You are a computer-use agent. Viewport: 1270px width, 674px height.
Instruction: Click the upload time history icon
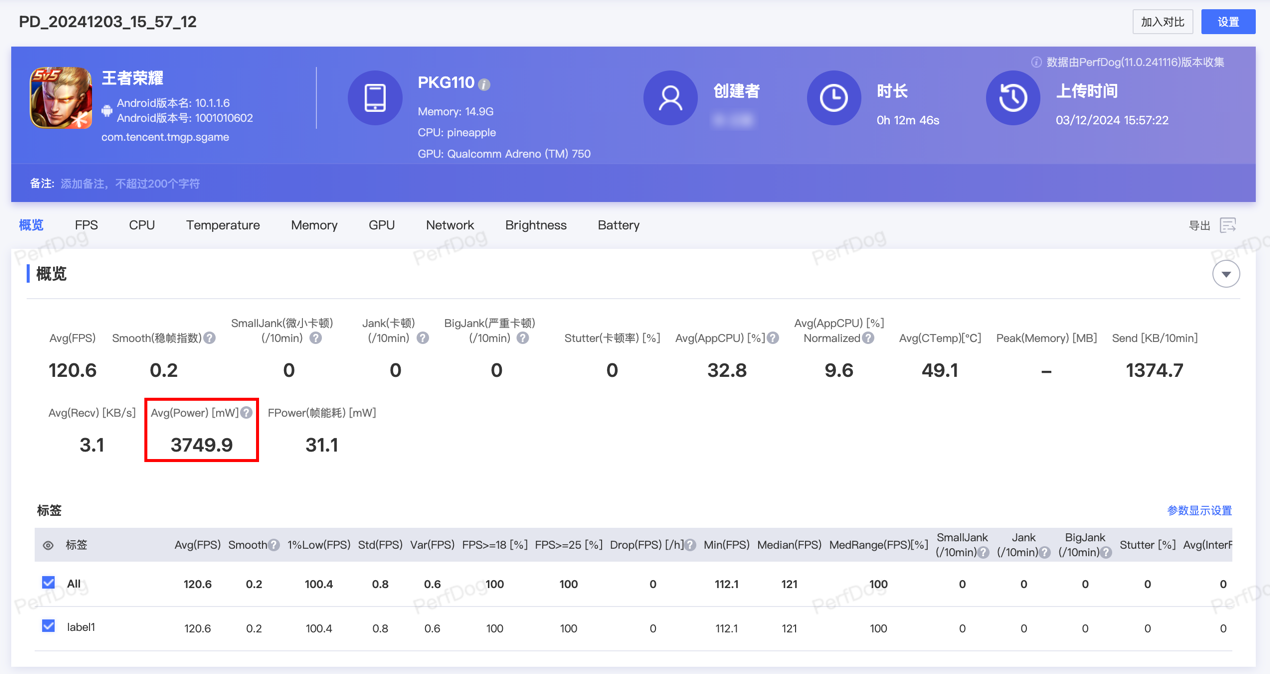1012,98
